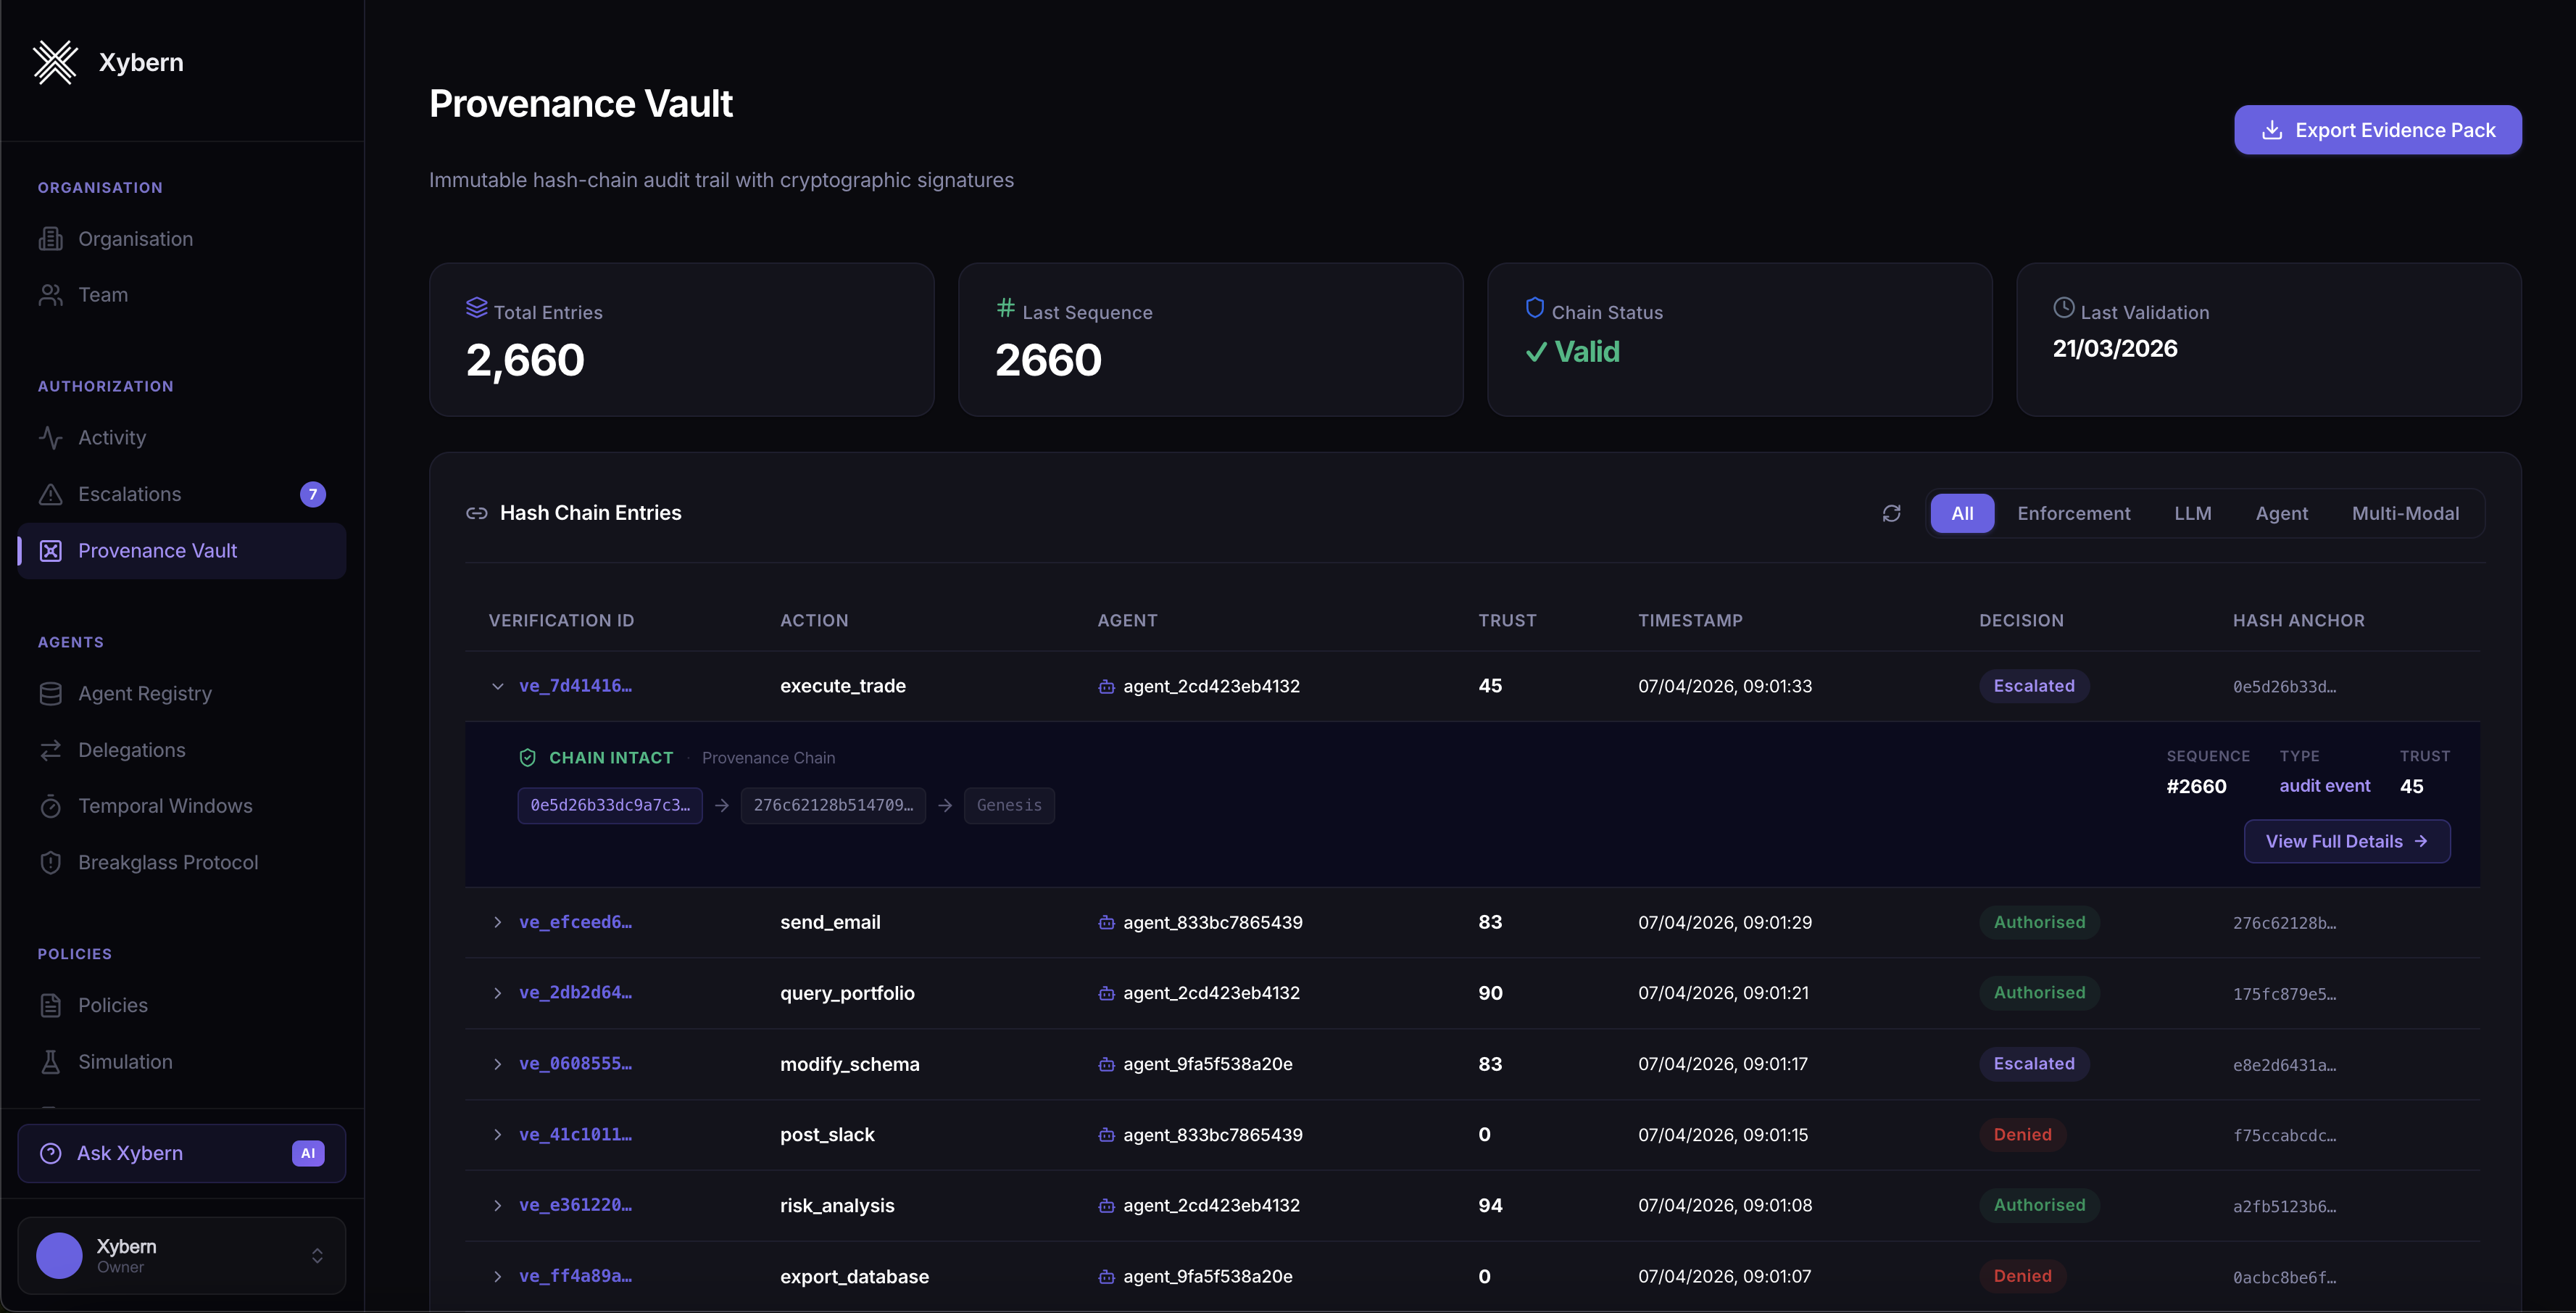
Task: Open the Xybern Owner account menu
Action: point(181,1255)
